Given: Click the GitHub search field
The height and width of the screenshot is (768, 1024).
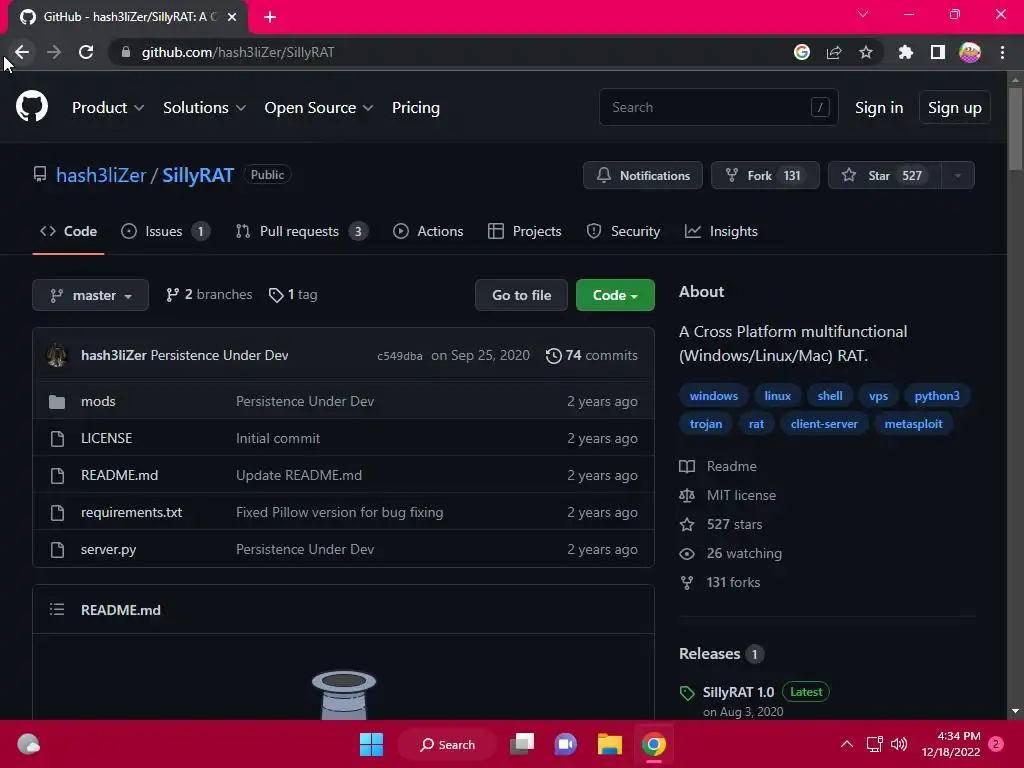Looking at the screenshot, I should pyautogui.click(x=718, y=107).
